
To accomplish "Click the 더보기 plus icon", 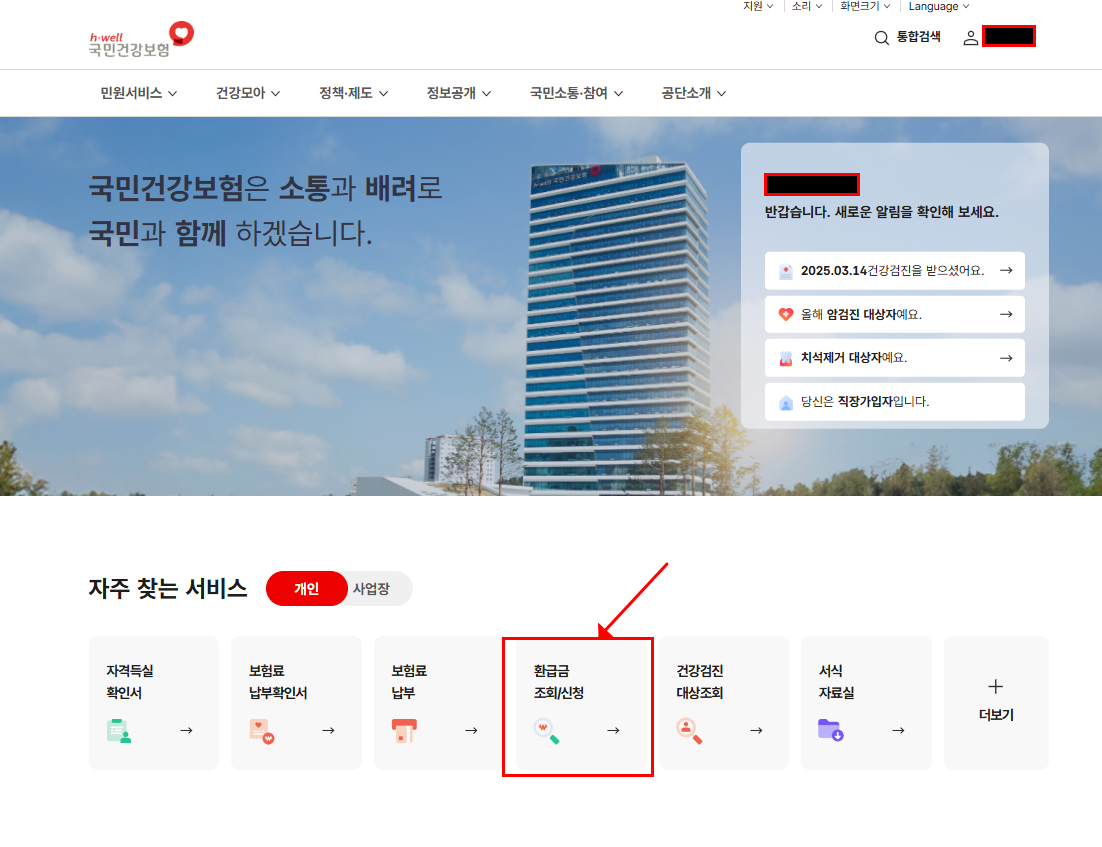I will click(995, 686).
